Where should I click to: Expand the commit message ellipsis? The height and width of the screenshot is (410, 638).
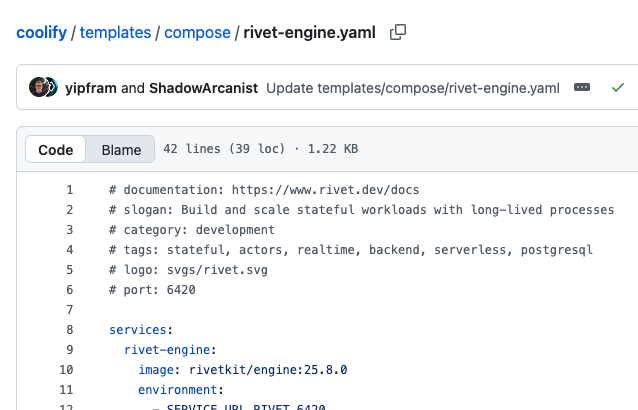pos(582,88)
